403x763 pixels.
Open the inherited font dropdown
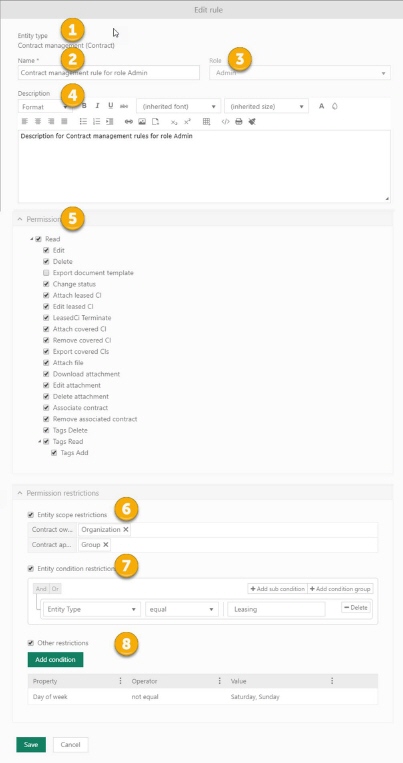pyautogui.click(x=178, y=106)
